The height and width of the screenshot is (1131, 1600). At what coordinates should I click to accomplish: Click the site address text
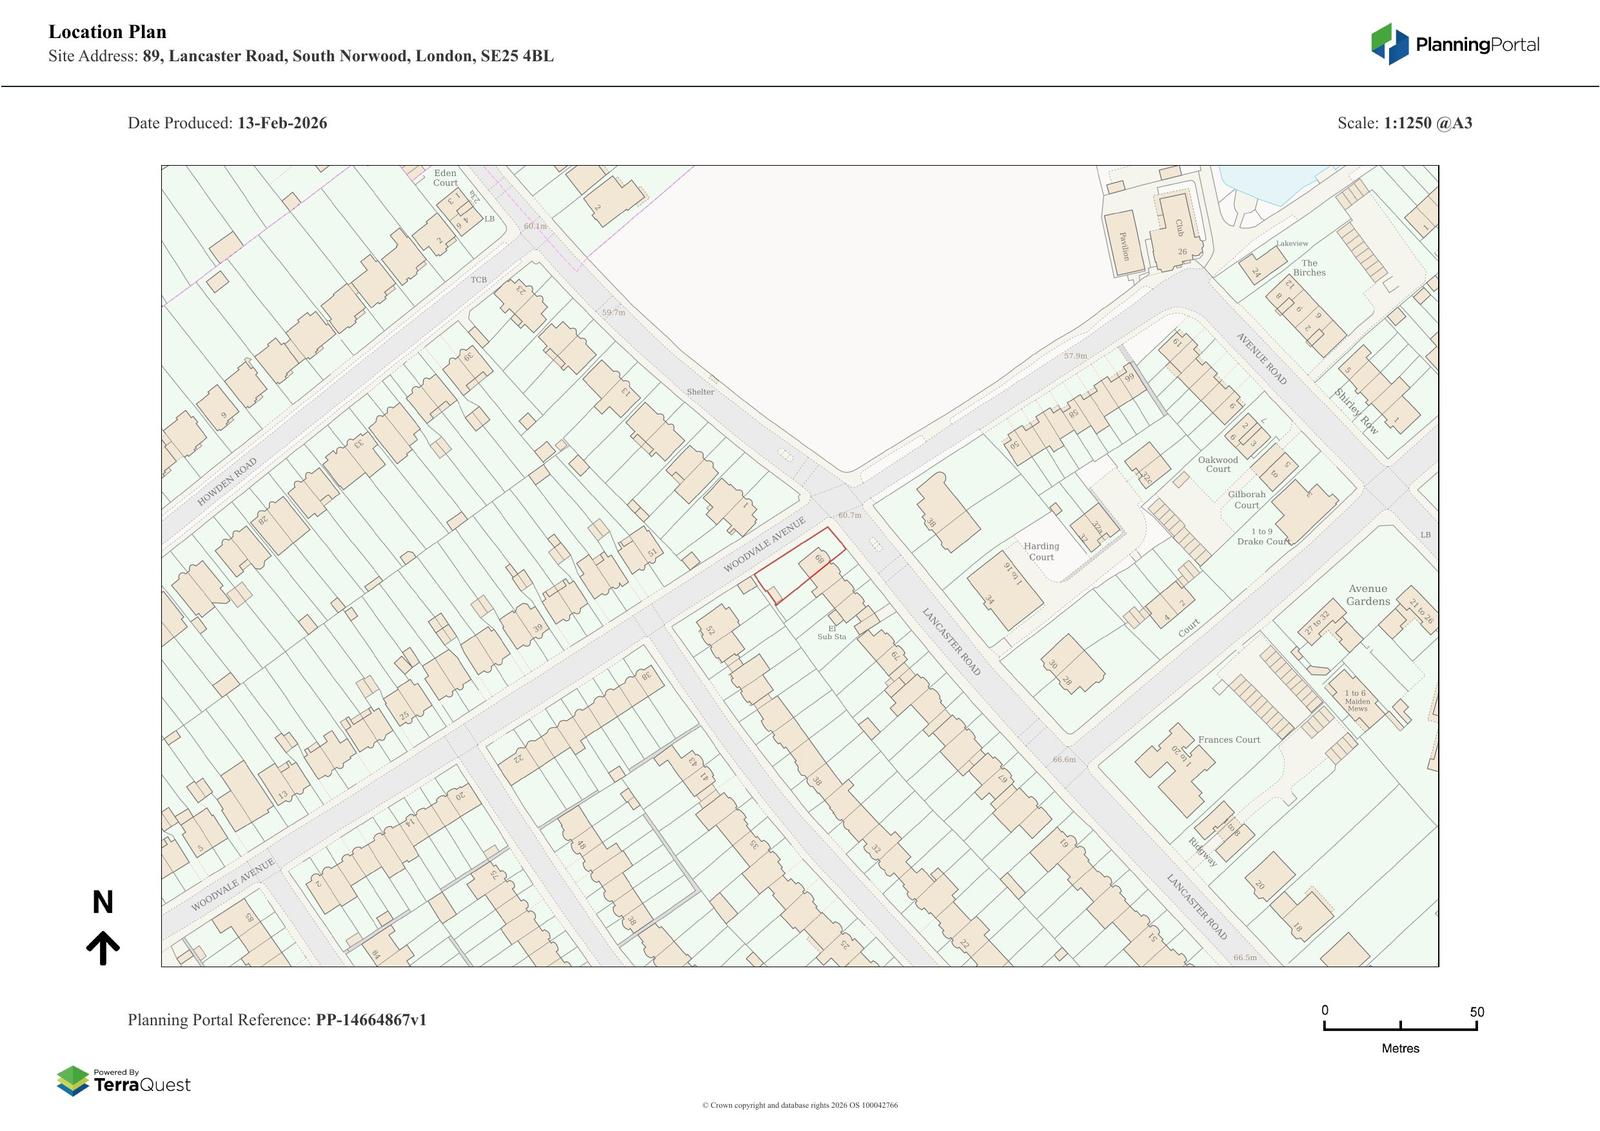point(347,56)
